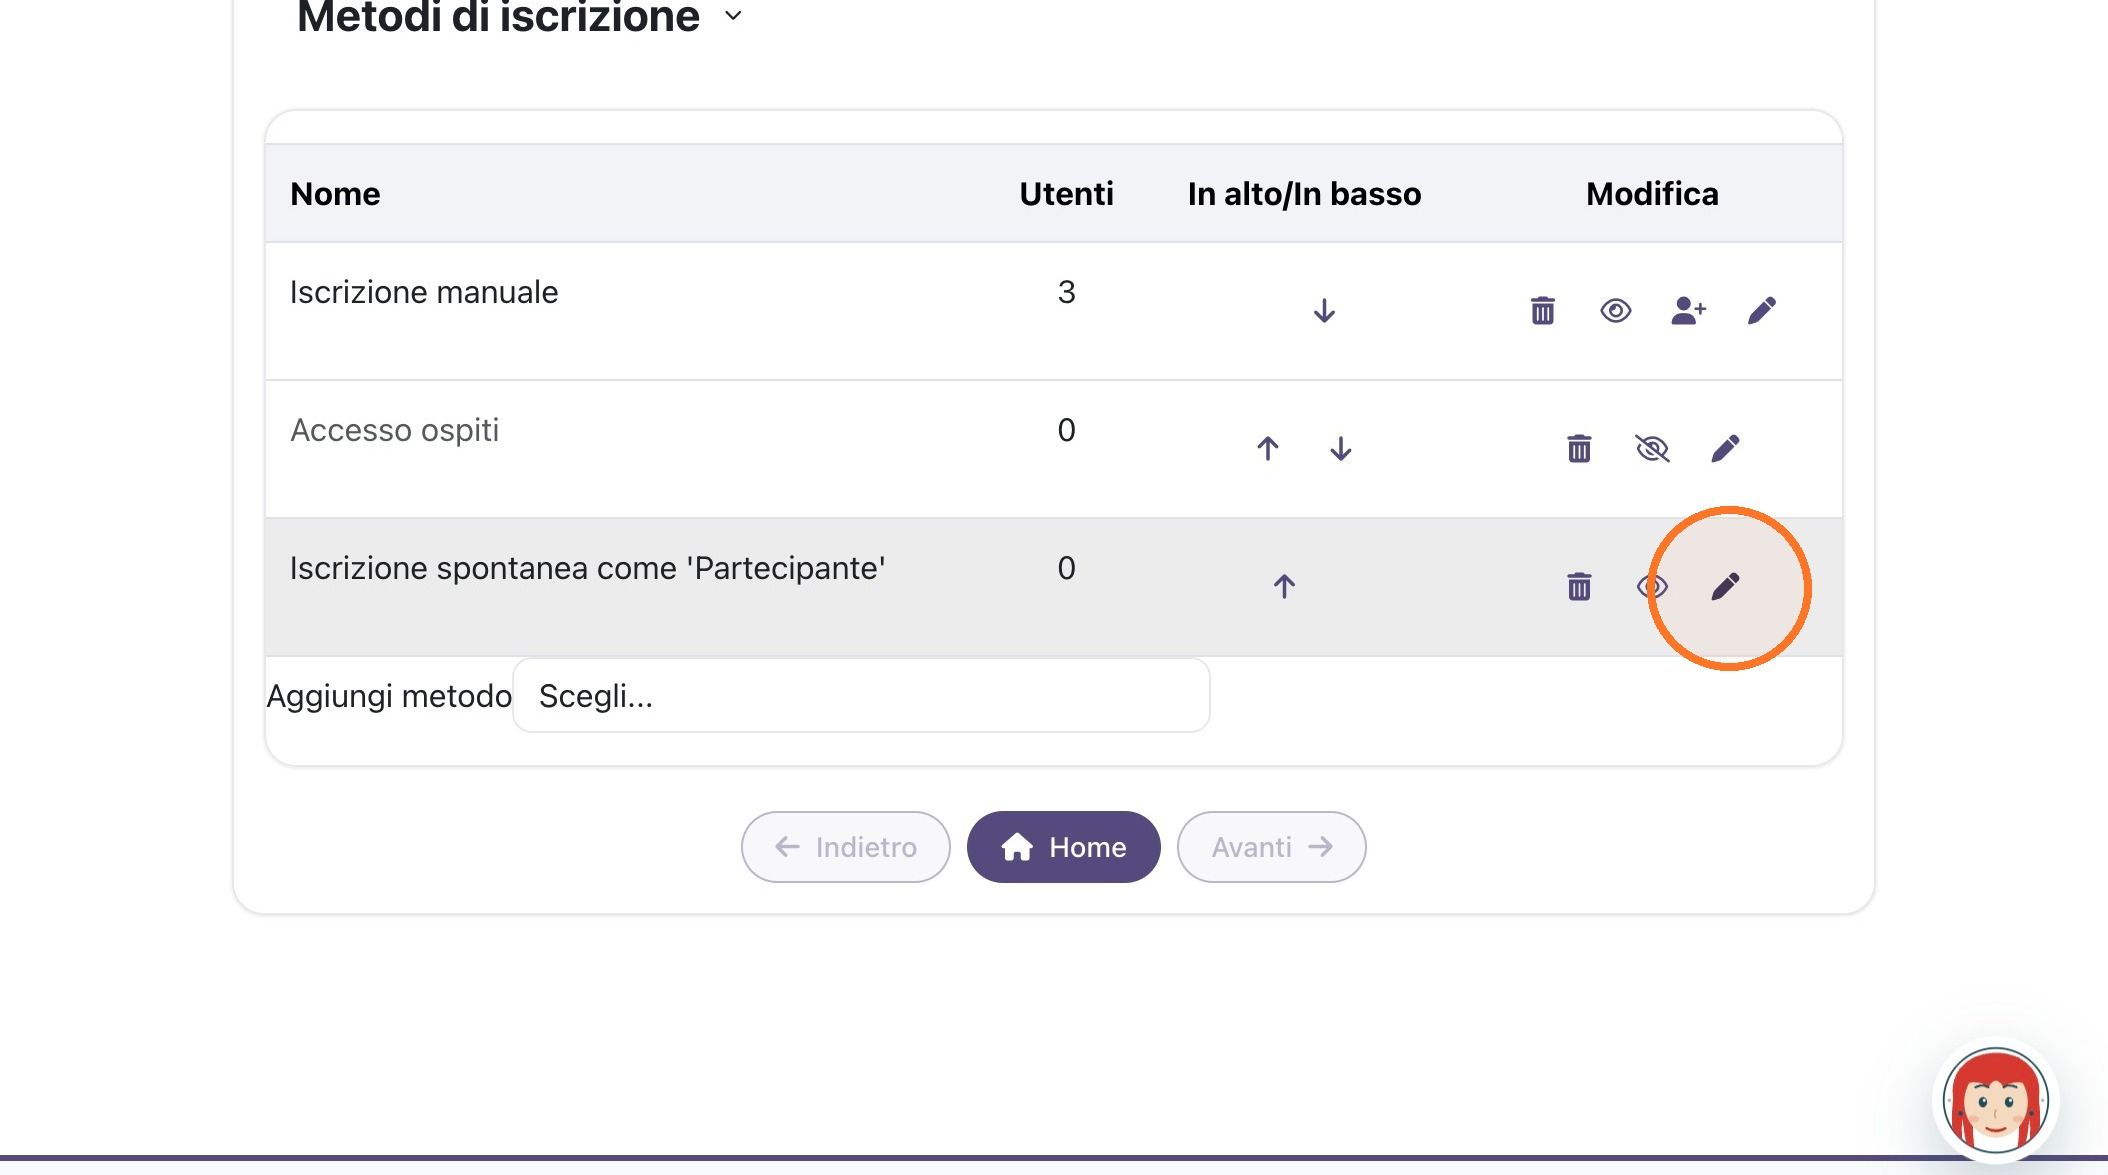Move Accesso ospiti up
Viewport: 2108px width, 1175px height.
1267,449
